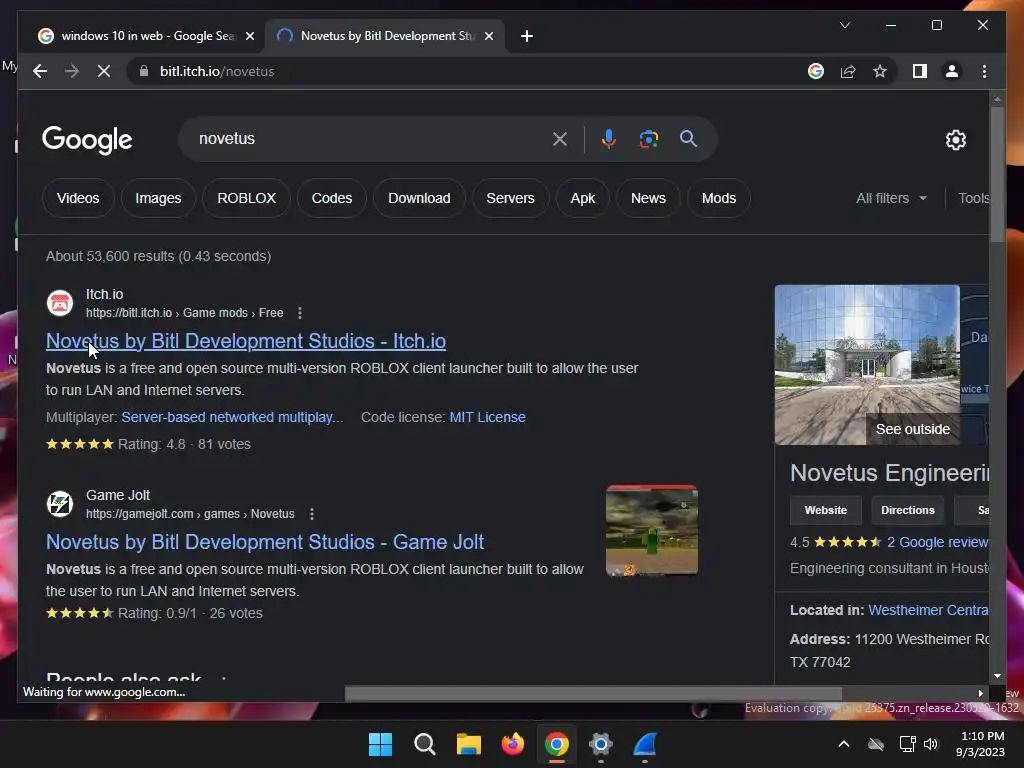The height and width of the screenshot is (768, 1024).
Task: Open Chrome side panel
Action: (920, 71)
